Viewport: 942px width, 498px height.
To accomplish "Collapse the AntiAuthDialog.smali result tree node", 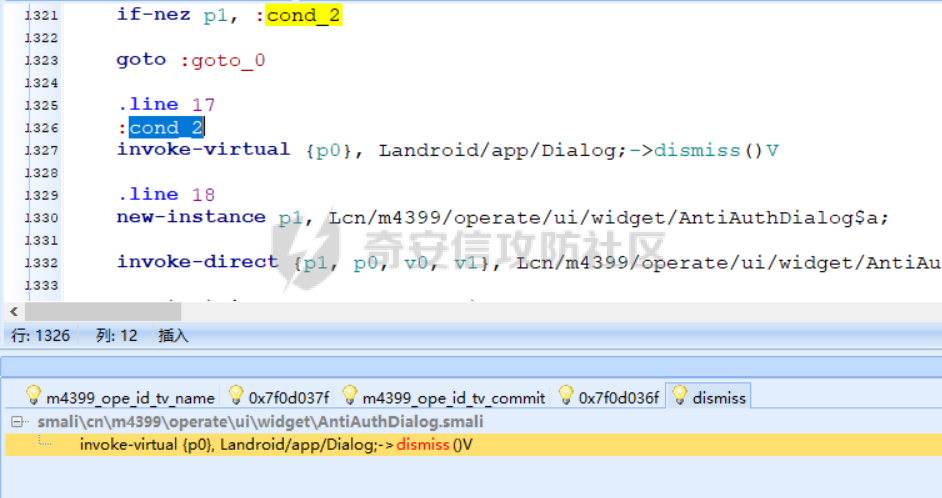I will coord(19,422).
